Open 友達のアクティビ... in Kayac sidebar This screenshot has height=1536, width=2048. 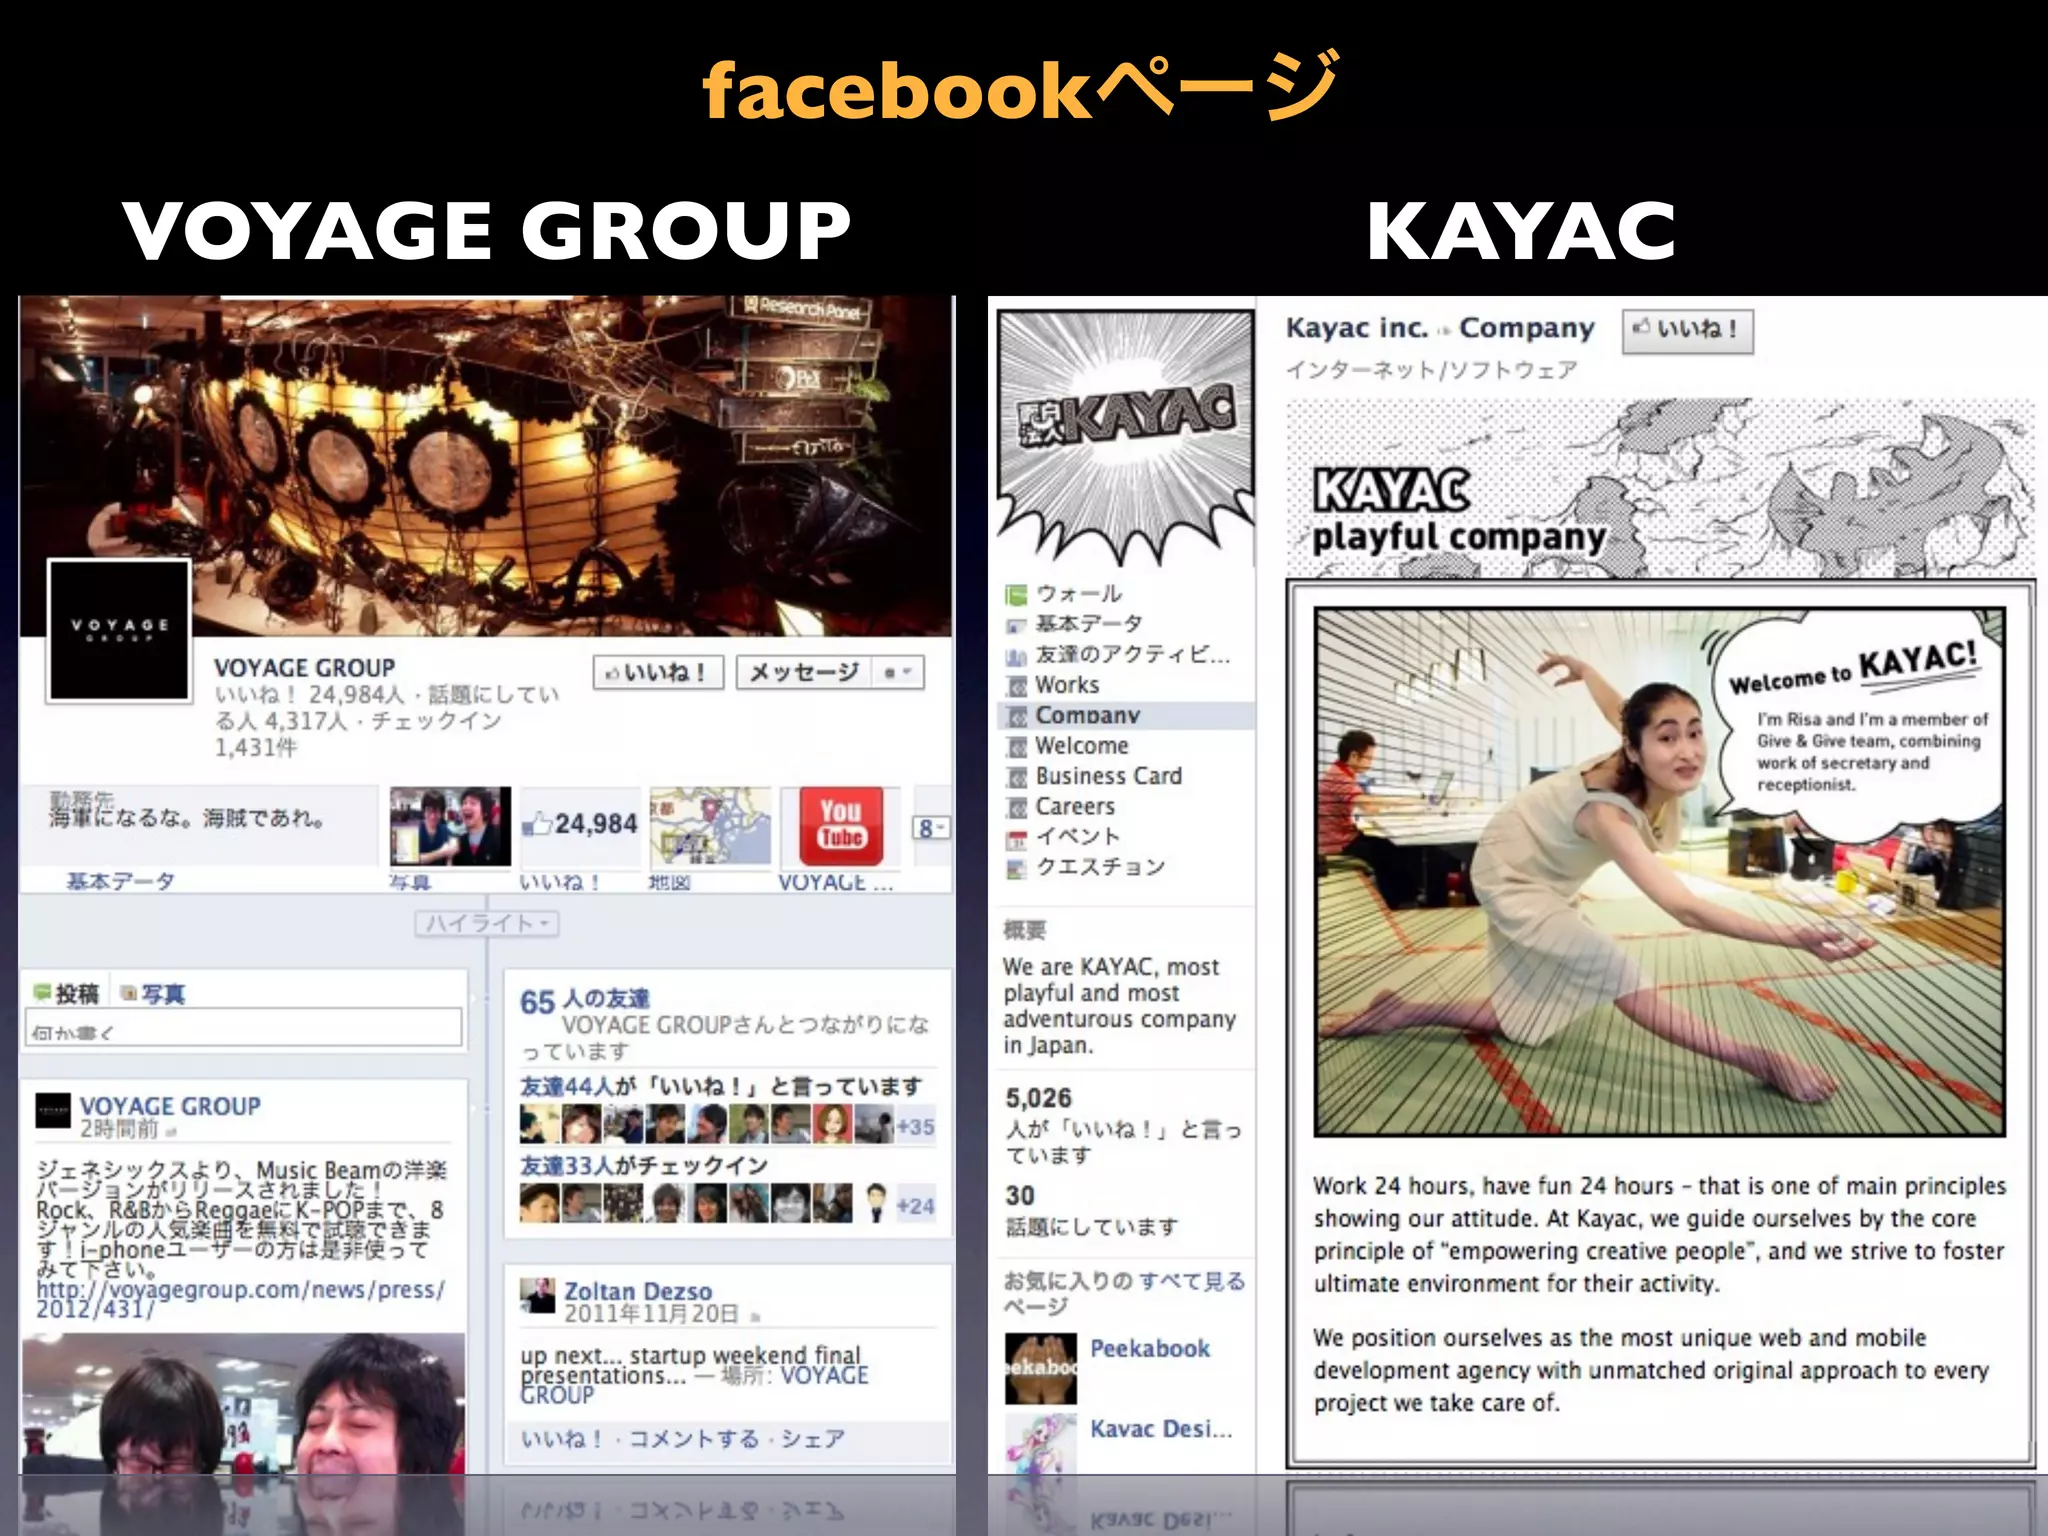point(1133,654)
